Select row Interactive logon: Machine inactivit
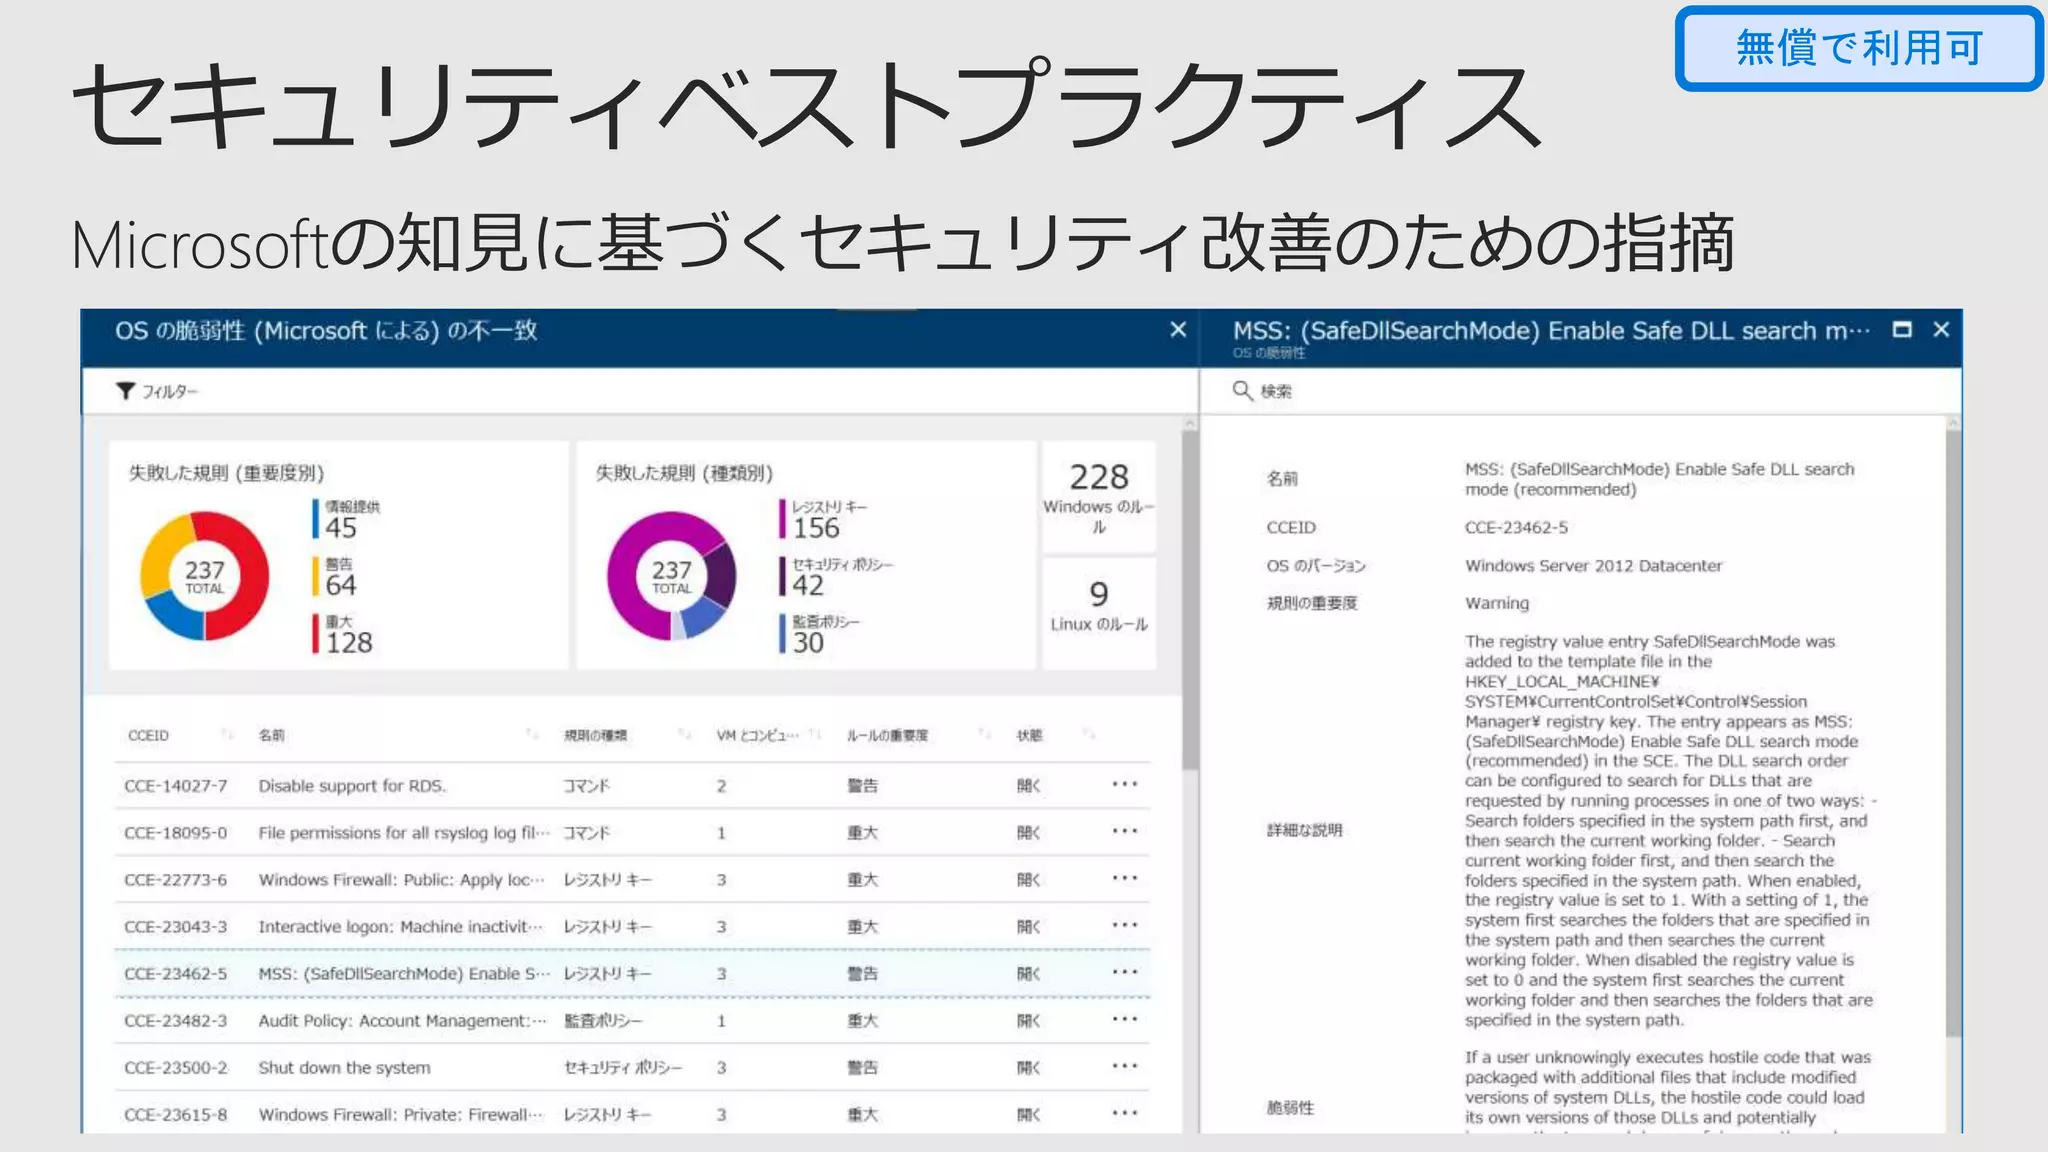 (x=632, y=926)
